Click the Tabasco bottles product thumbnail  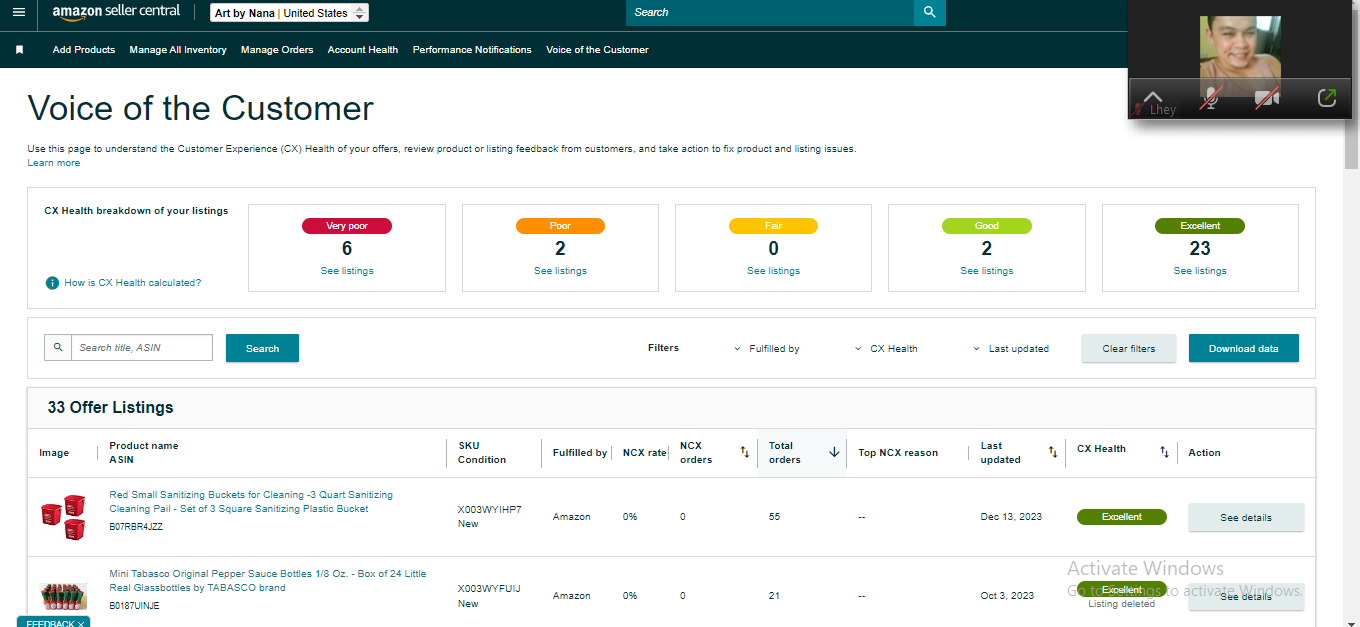pyautogui.click(x=63, y=597)
